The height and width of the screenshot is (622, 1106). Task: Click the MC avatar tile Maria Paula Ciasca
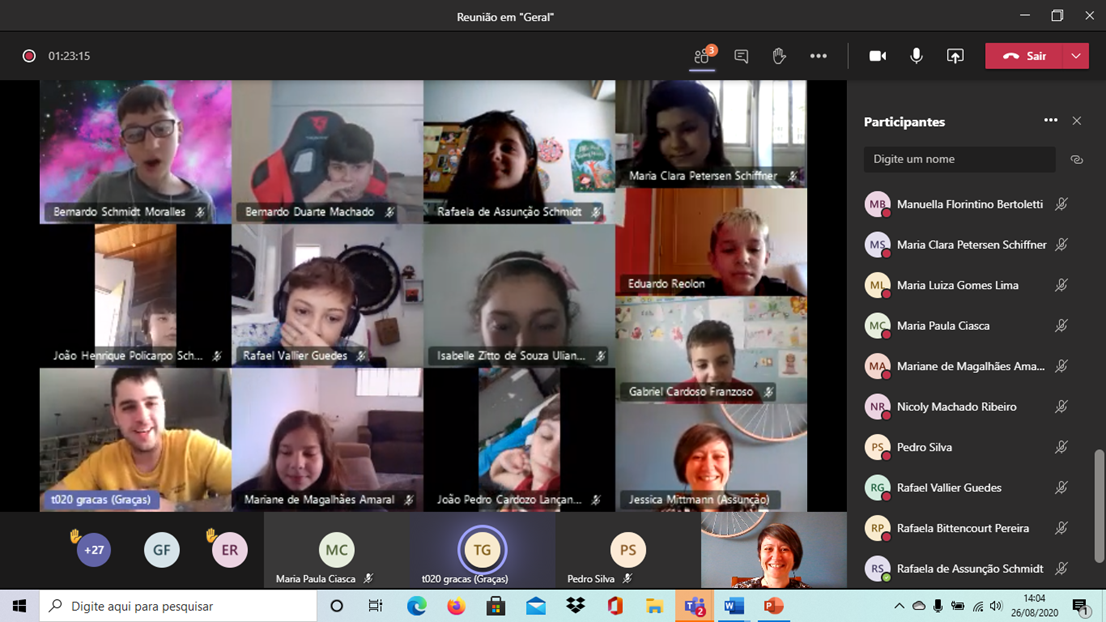(x=336, y=550)
